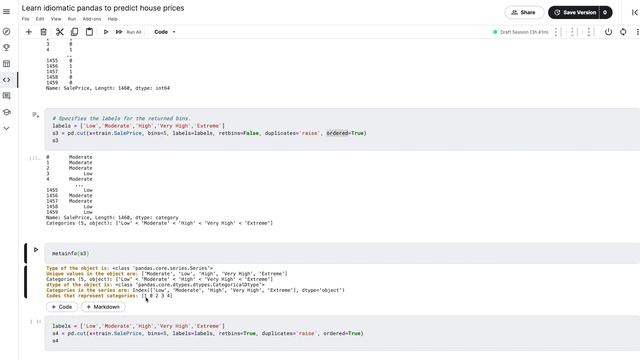Run the current cell from toolbar
The height and width of the screenshot is (360, 640).
coord(106,32)
